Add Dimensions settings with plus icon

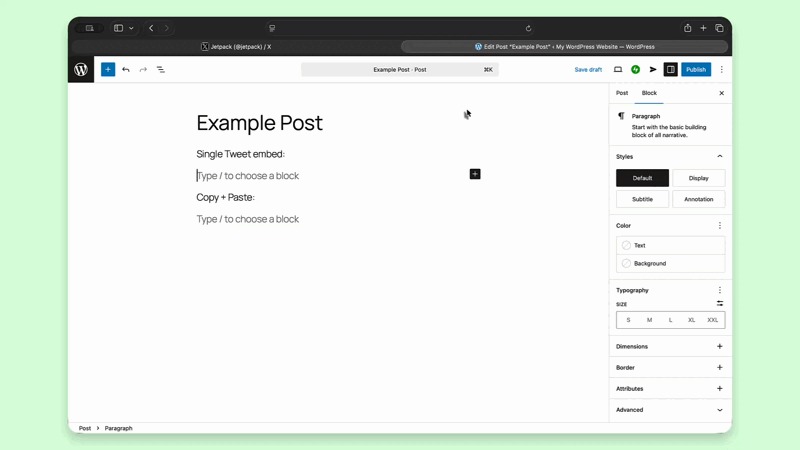720,346
